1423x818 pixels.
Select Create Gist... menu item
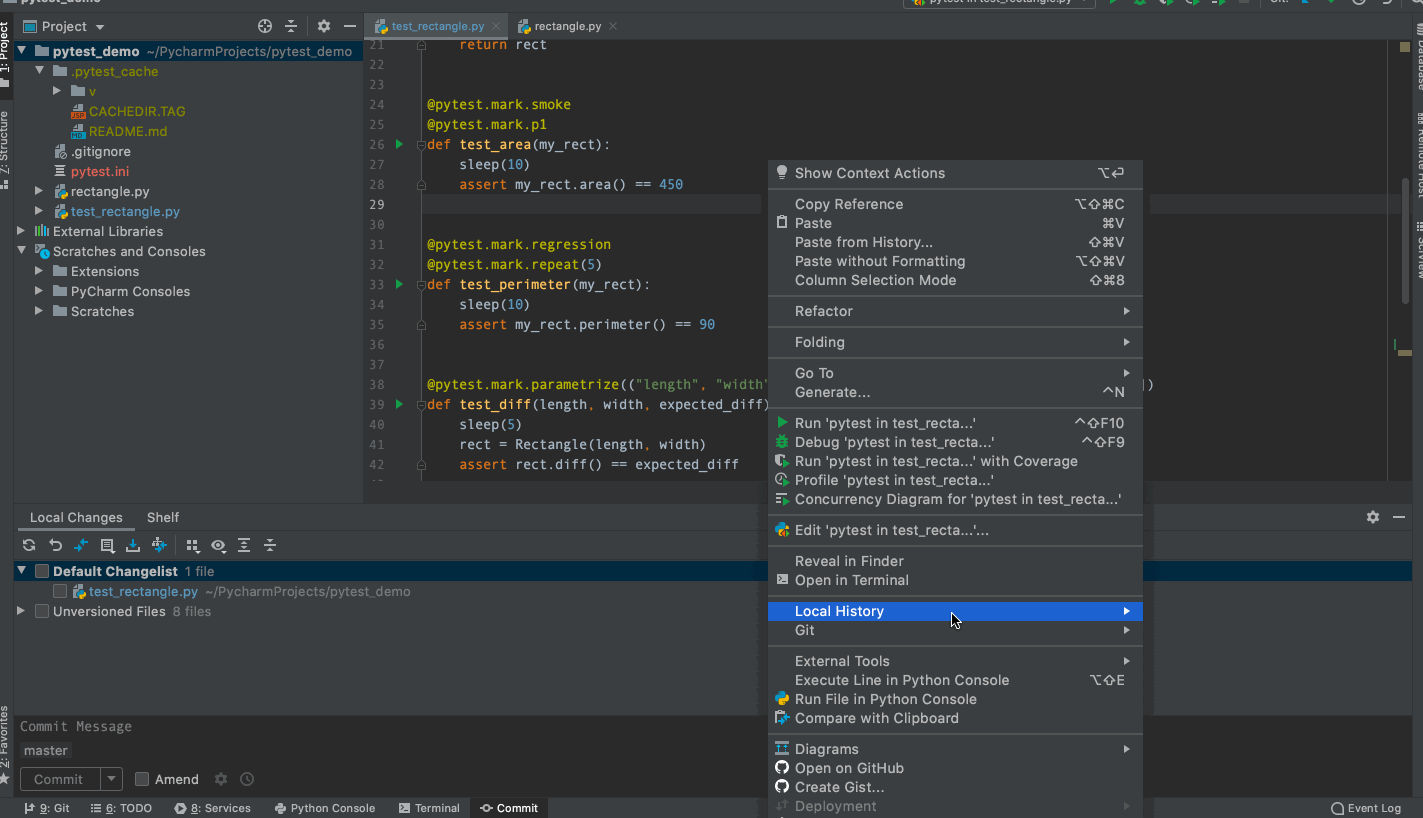click(x=955, y=787)
